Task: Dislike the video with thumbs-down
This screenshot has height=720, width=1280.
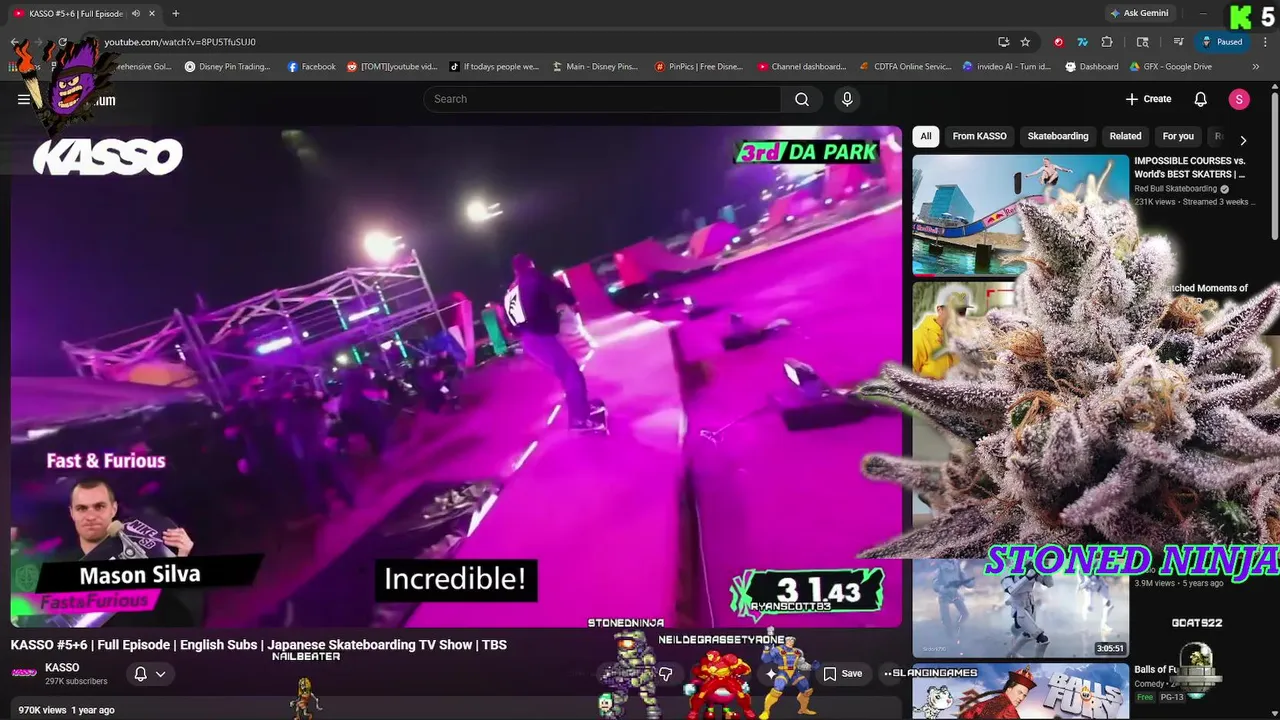Action: click(666, 674)
